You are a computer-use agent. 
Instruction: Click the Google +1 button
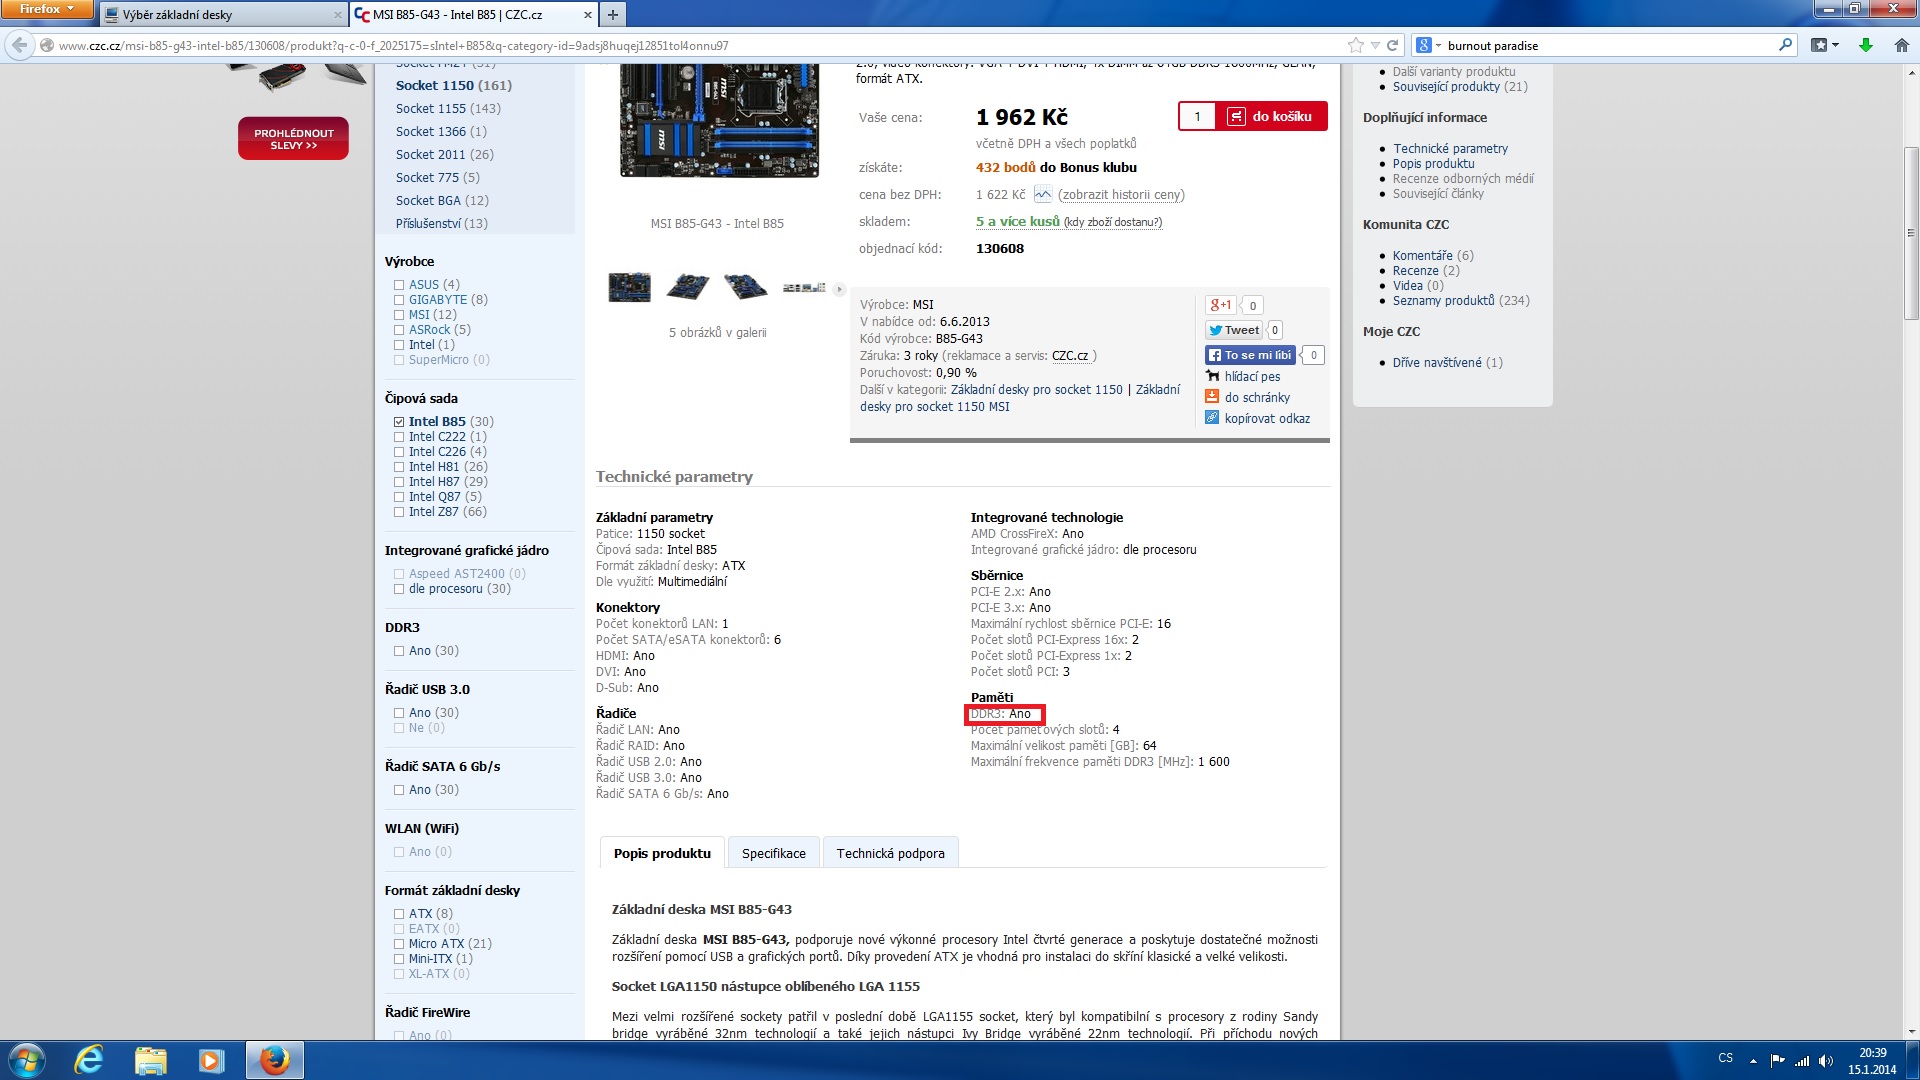1221,305
